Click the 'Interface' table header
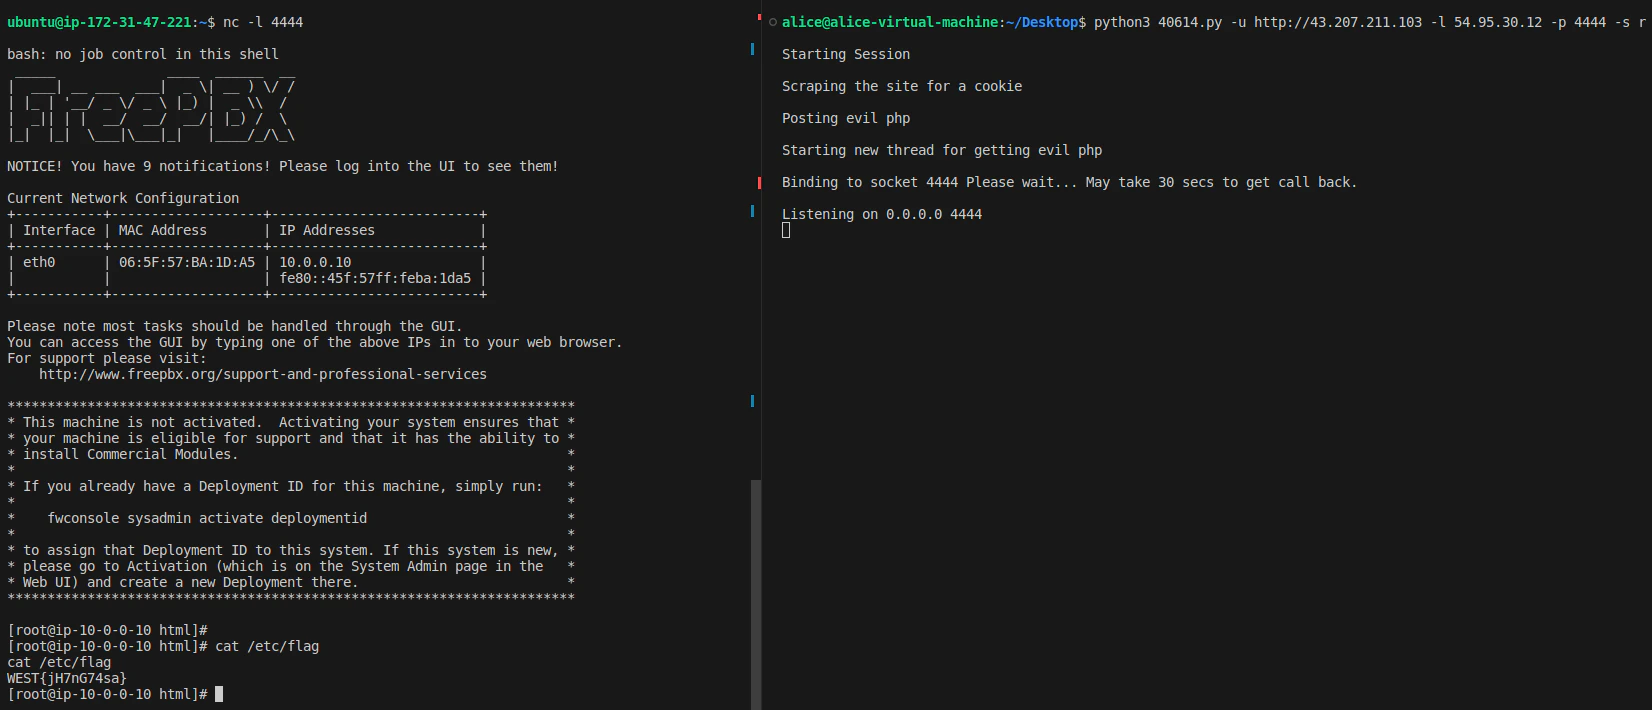 pos(59,230)
